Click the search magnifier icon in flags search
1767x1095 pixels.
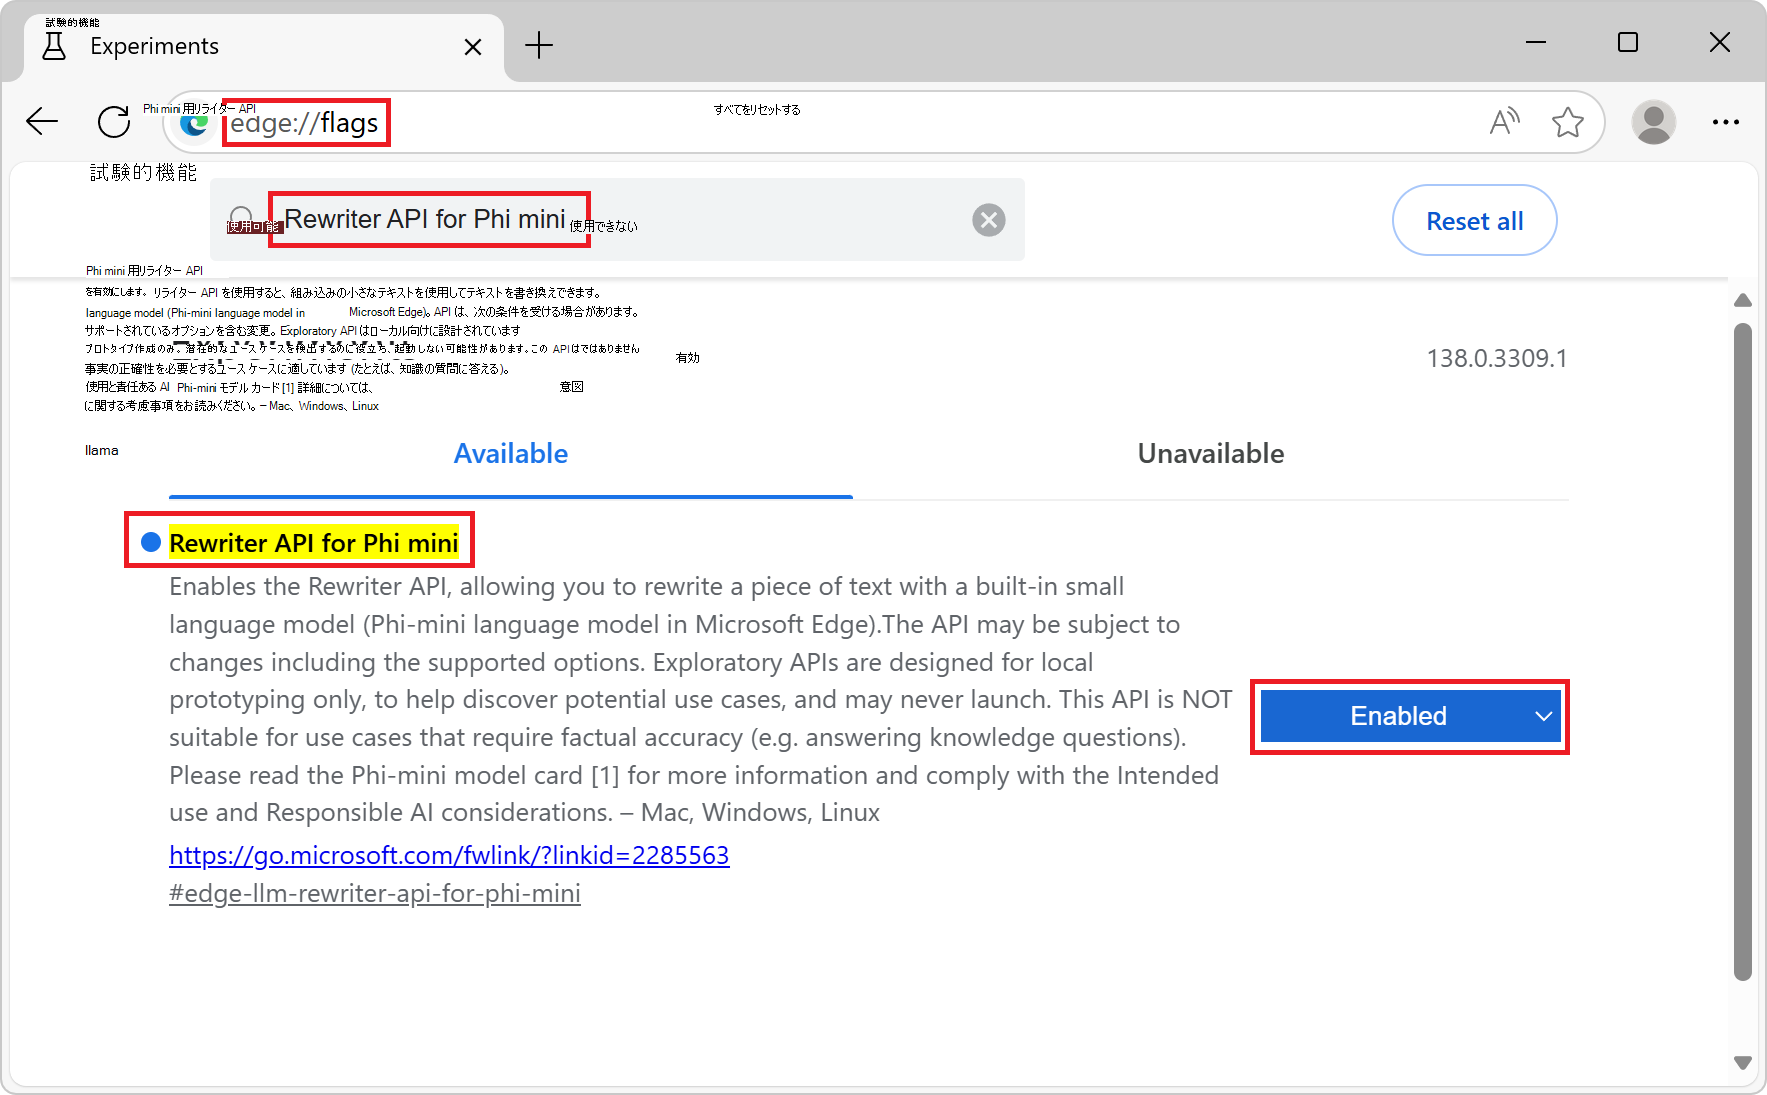tap(241, 219)
